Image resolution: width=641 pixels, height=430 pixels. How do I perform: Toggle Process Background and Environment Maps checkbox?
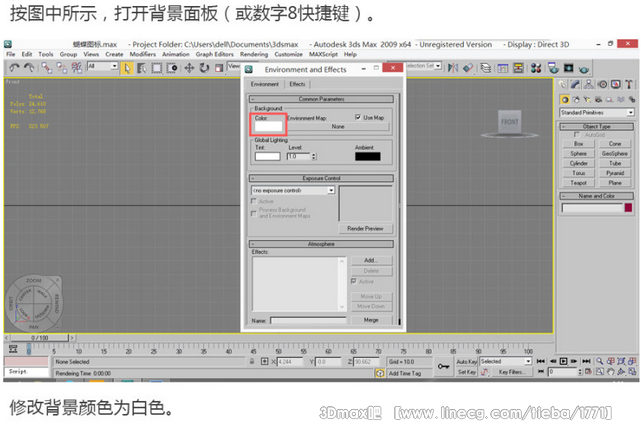coord(254,213)
